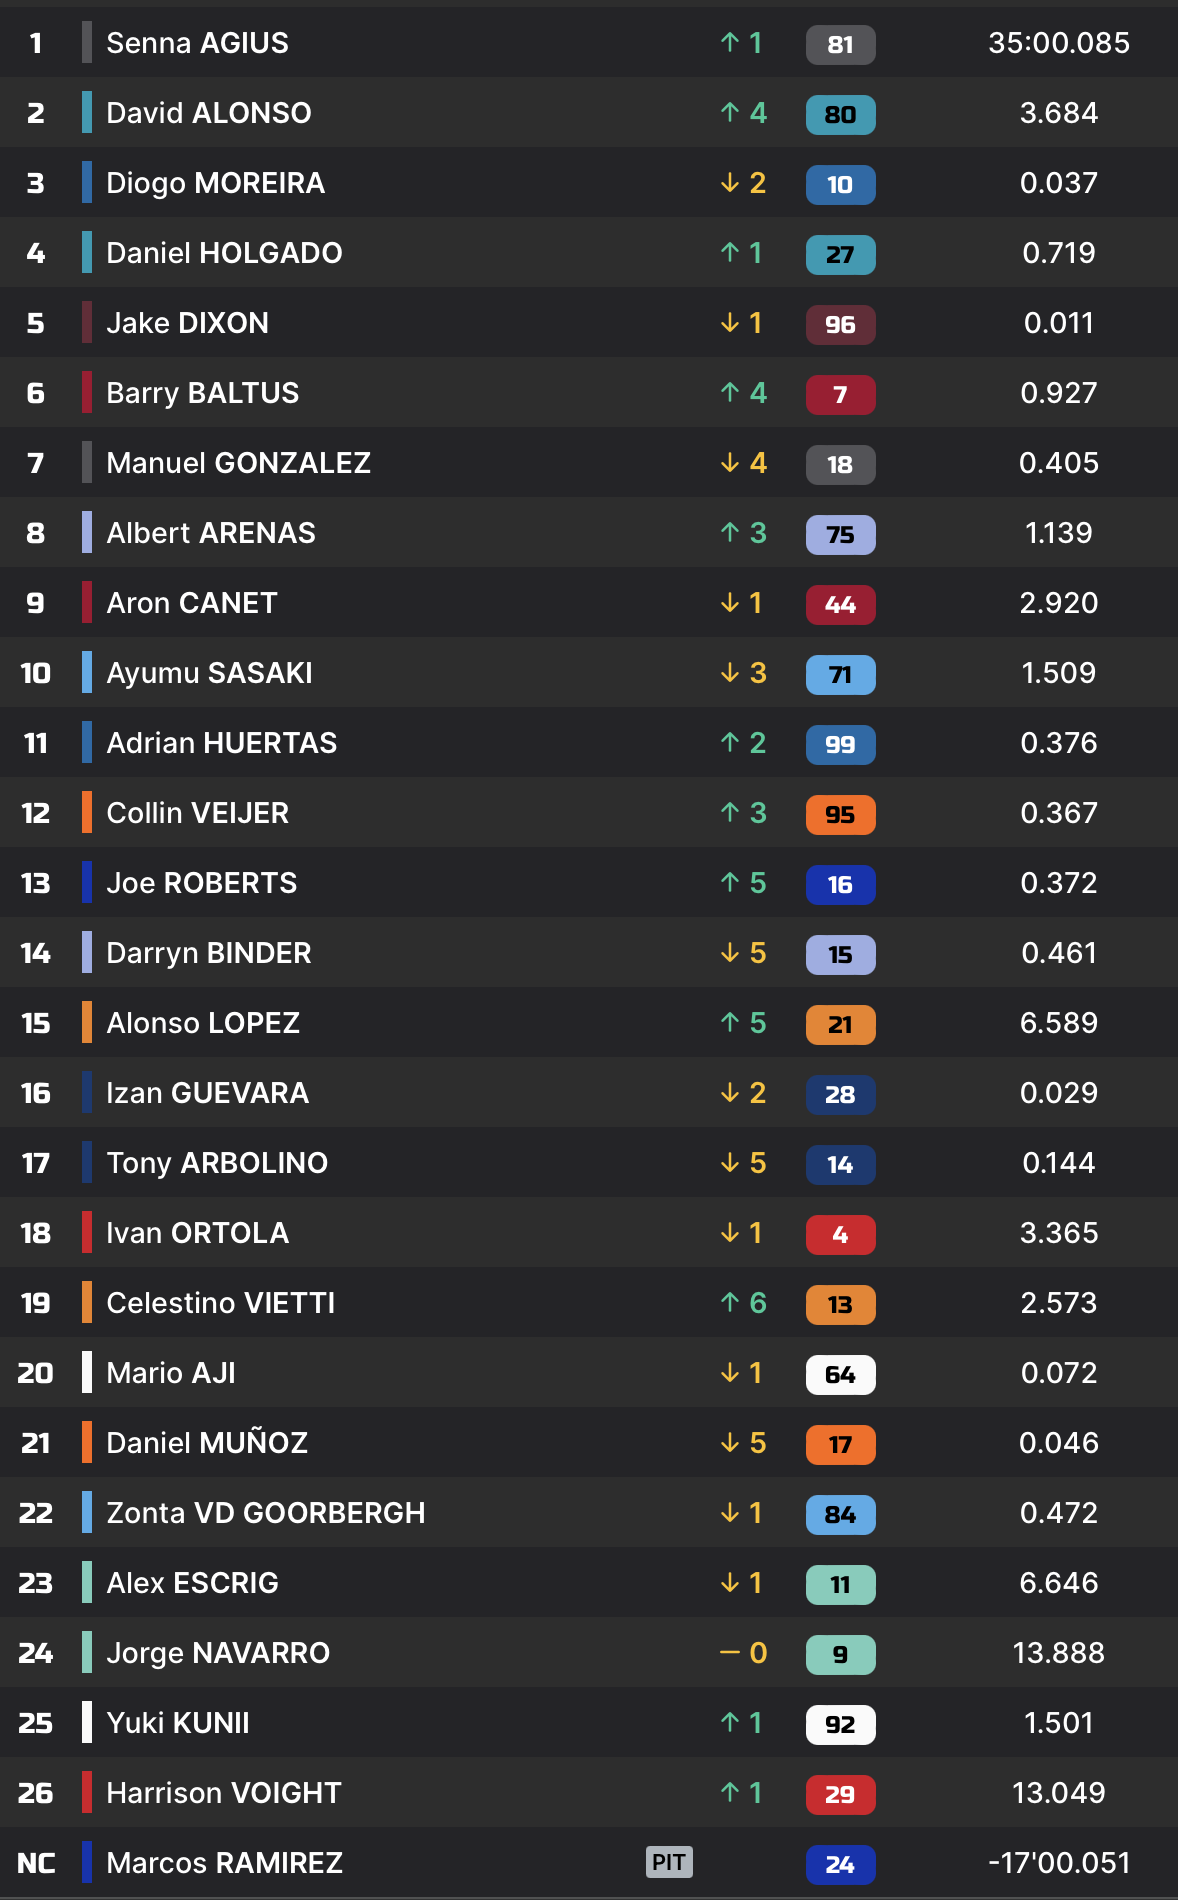The image size is (1178, 1900).
Task: Click the down arrow beside Manuel Gonzalez
Action: [730, 462]
